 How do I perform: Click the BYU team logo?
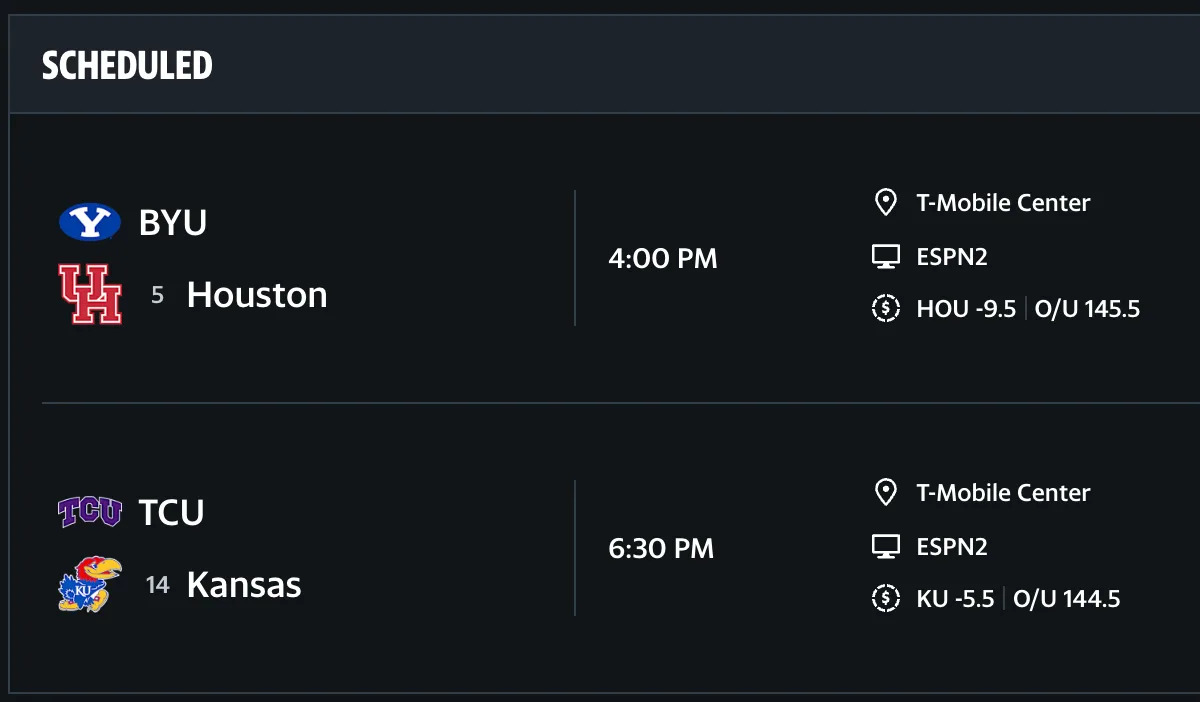[x=90, y=222]
